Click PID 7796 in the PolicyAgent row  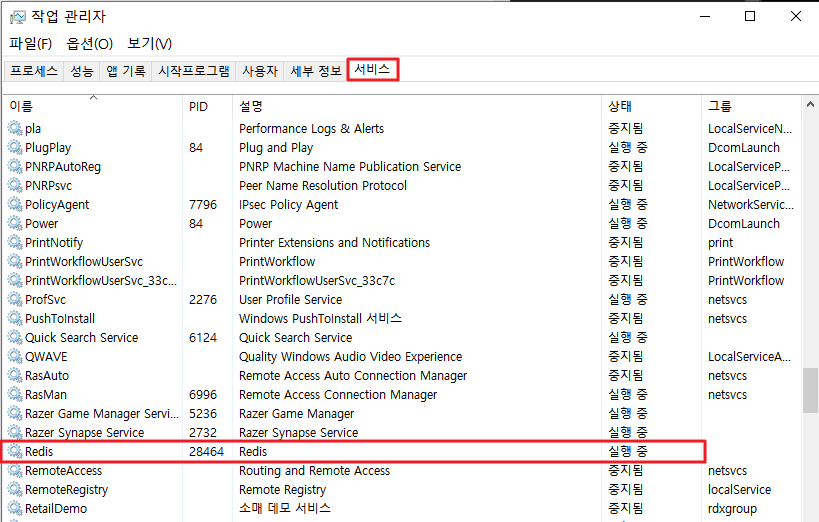tap(203, 205)
